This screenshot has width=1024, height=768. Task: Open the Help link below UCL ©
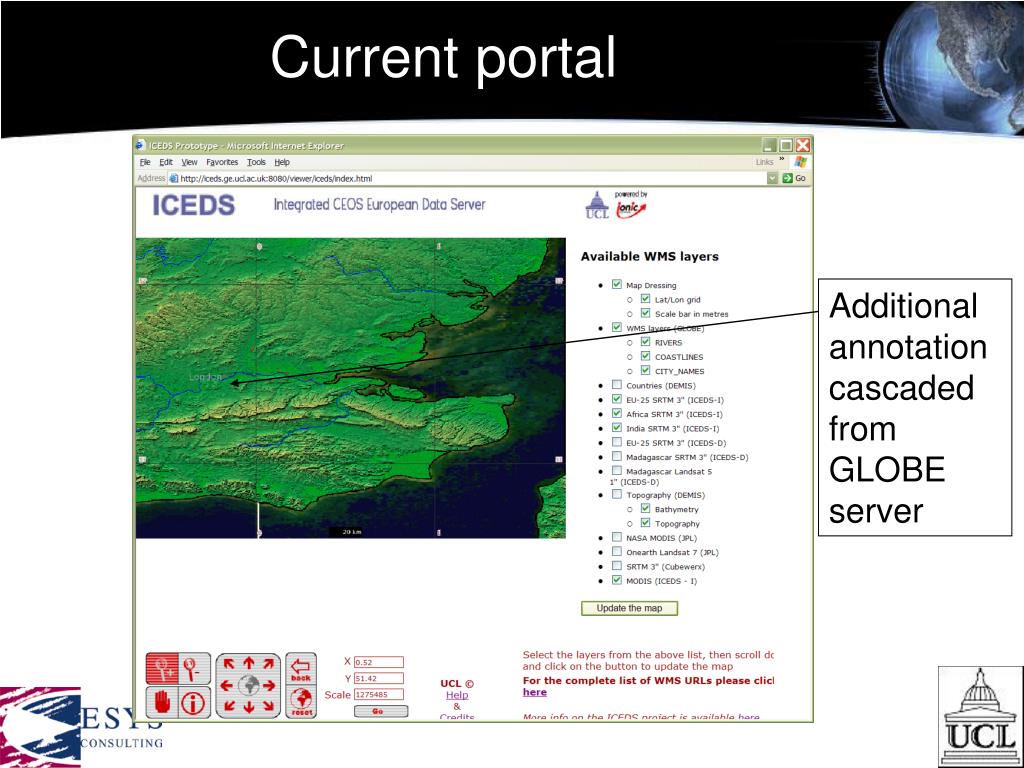(456, 696)
